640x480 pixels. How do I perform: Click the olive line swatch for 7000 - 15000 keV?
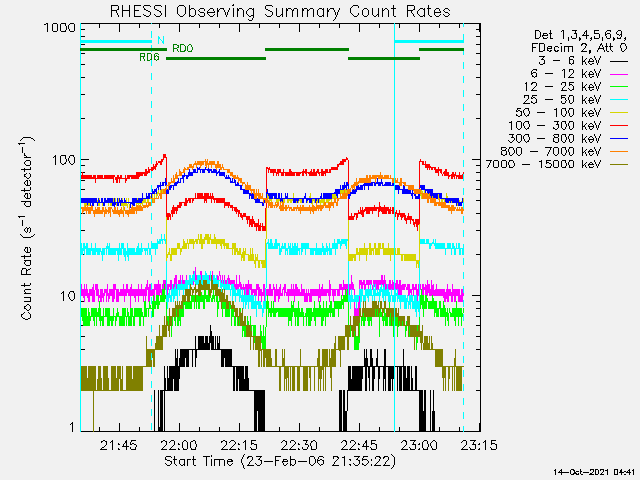pos(619,164)
